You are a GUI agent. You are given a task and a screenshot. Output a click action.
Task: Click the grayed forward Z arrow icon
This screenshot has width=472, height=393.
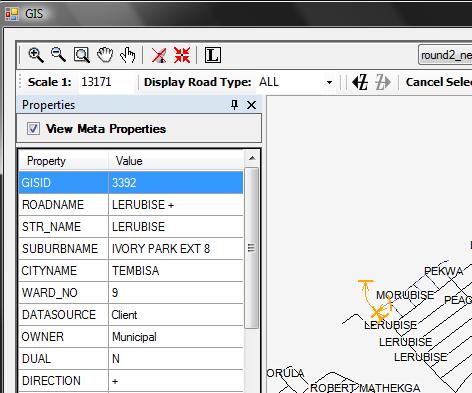pos(383,82)
